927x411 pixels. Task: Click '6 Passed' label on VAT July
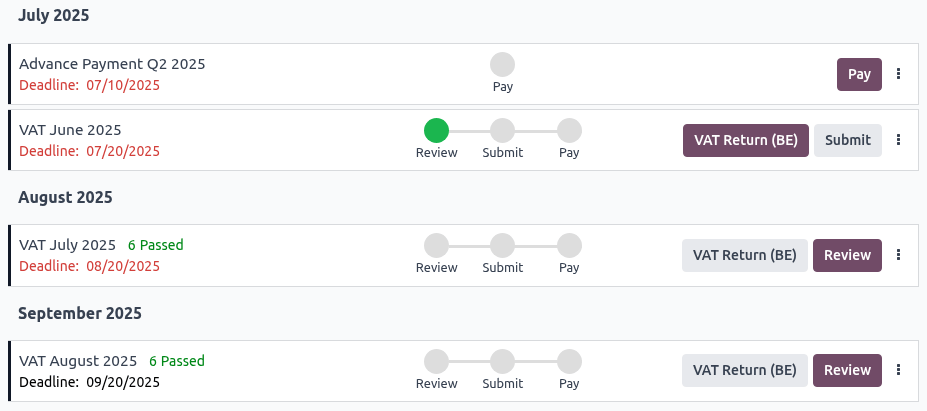(x=155, y=245)
